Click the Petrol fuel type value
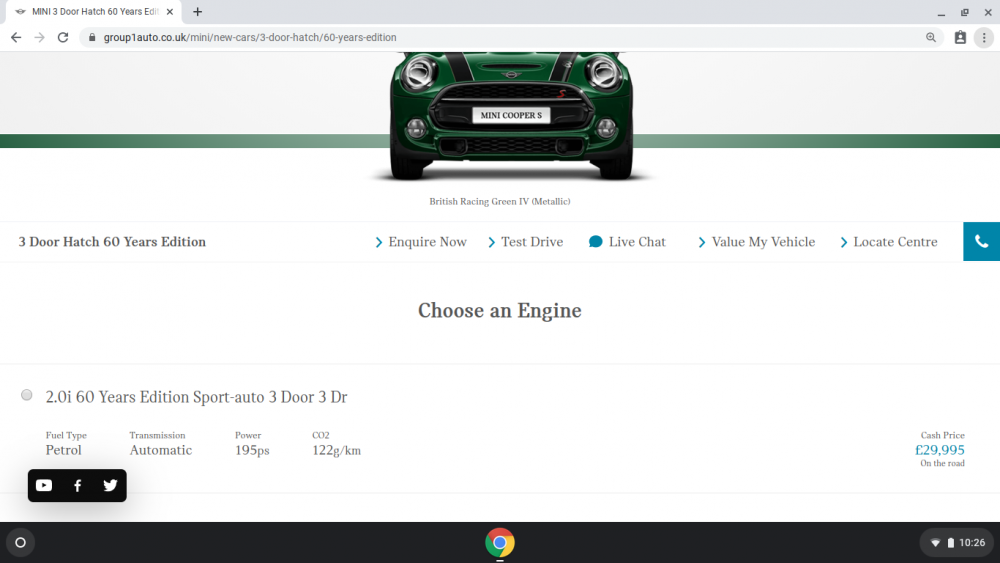Screen dimensions: 1000x563 [x=63, y=450]
